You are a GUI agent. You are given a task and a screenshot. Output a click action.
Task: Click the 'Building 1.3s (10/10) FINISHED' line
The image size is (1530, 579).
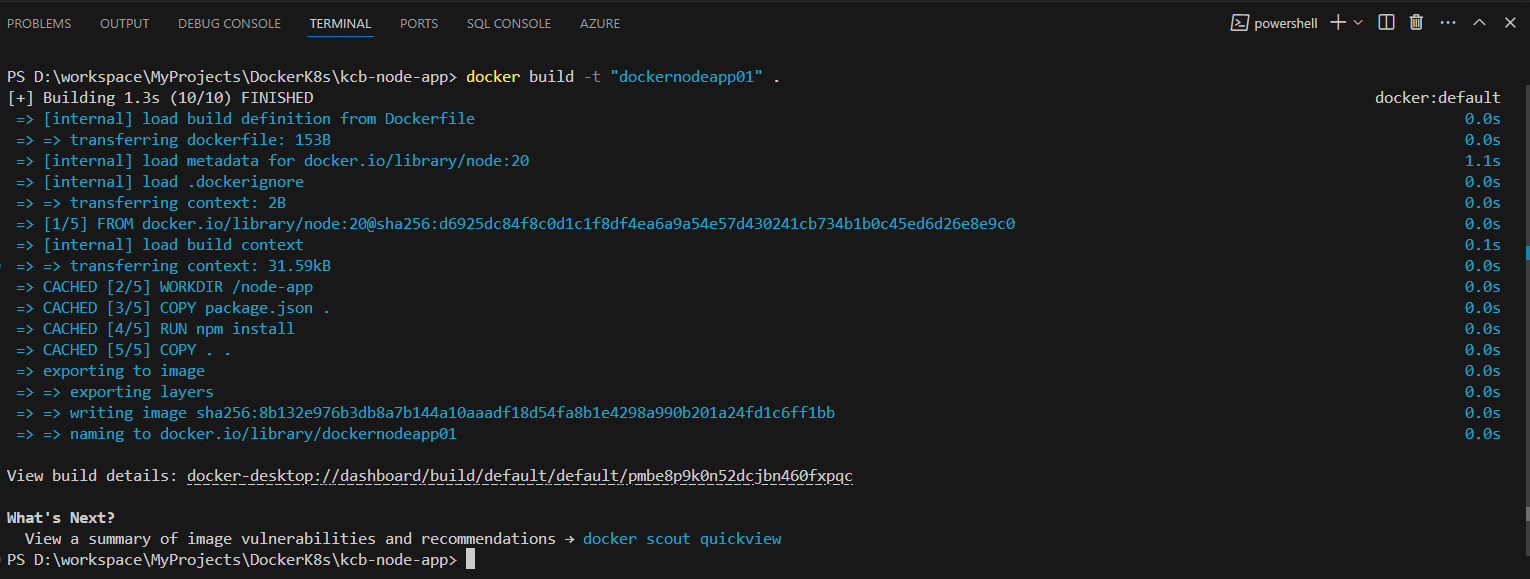pos(160,98)
